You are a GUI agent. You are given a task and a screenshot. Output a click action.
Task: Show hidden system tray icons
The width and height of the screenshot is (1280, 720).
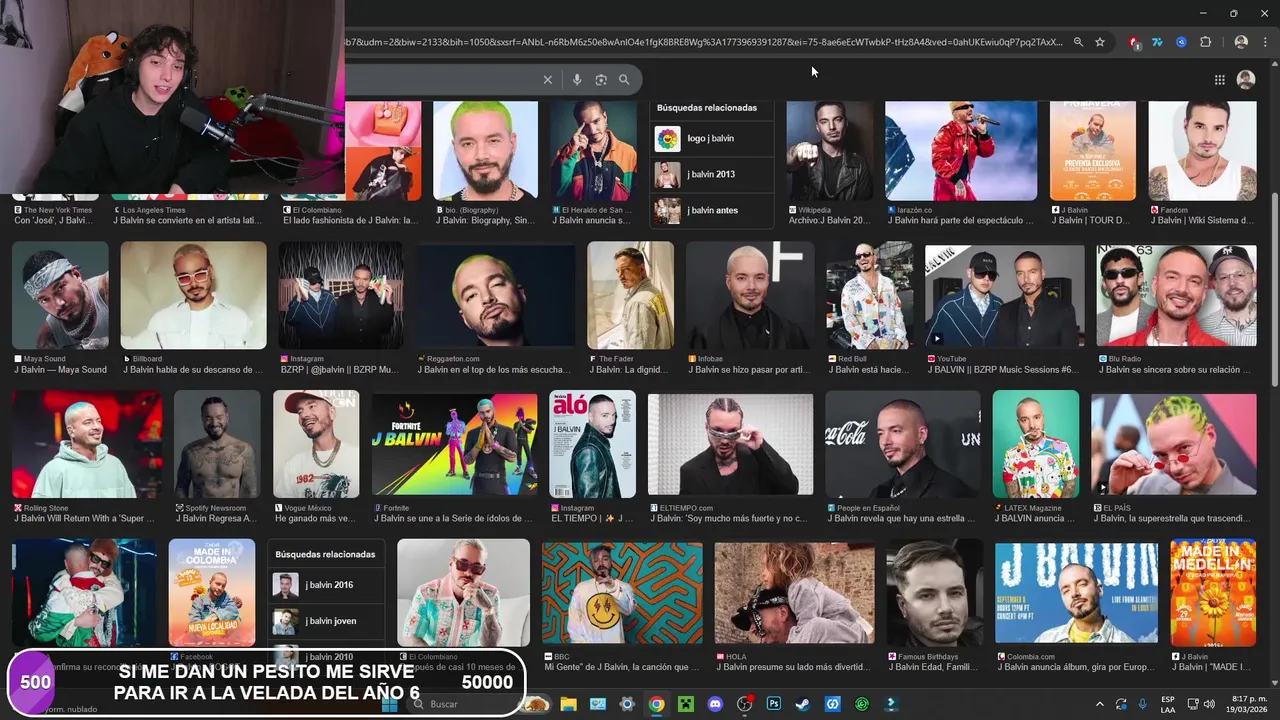[x=1100, y=704]
